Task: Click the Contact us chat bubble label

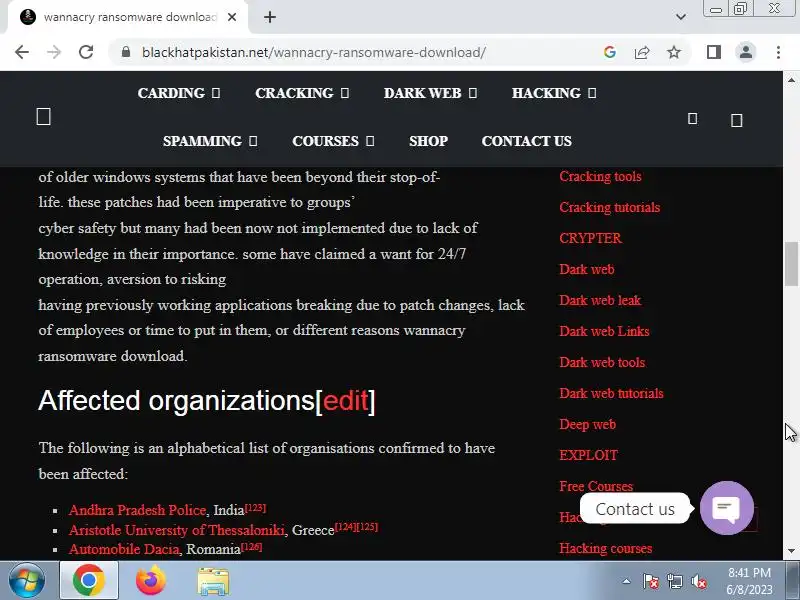Action: 635,509
